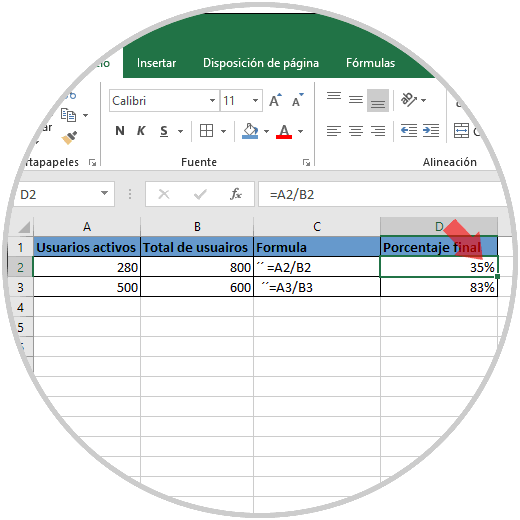Open the insert function fx dialog
Screen dimensions: 520x520
pos(236,194)
